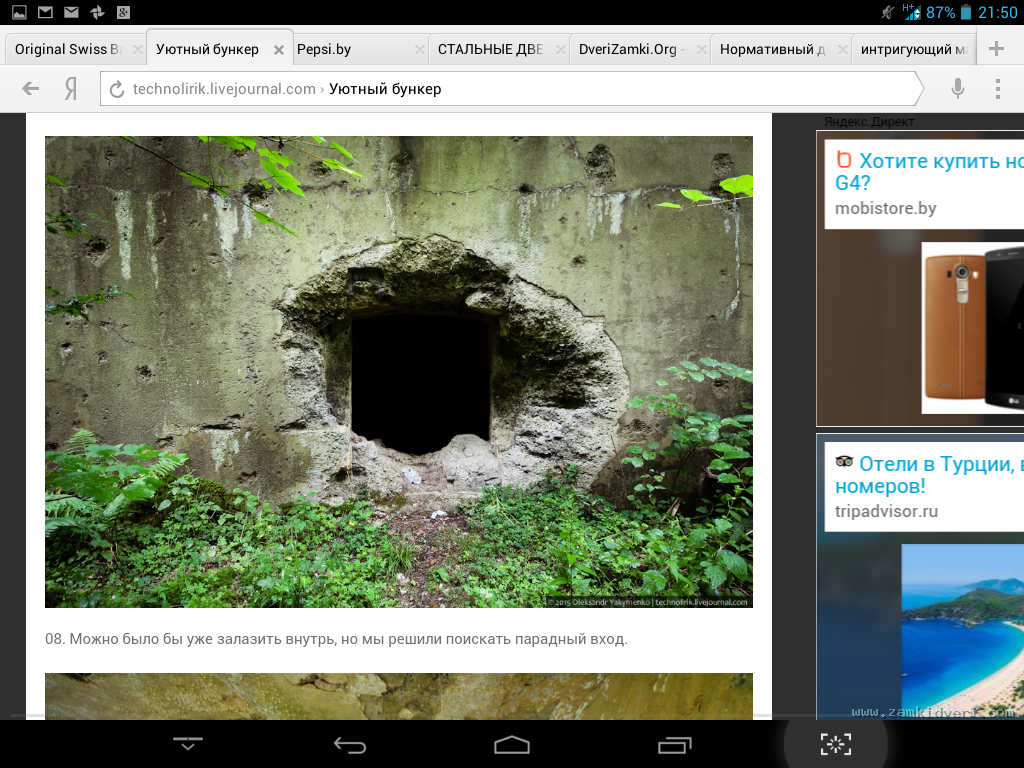Close the 'СТАЛЬНЫЕ ДВЕ' tab
The width and height of the screenshot is (1024, 768).
pyautogui.click(x=560, y=50)
